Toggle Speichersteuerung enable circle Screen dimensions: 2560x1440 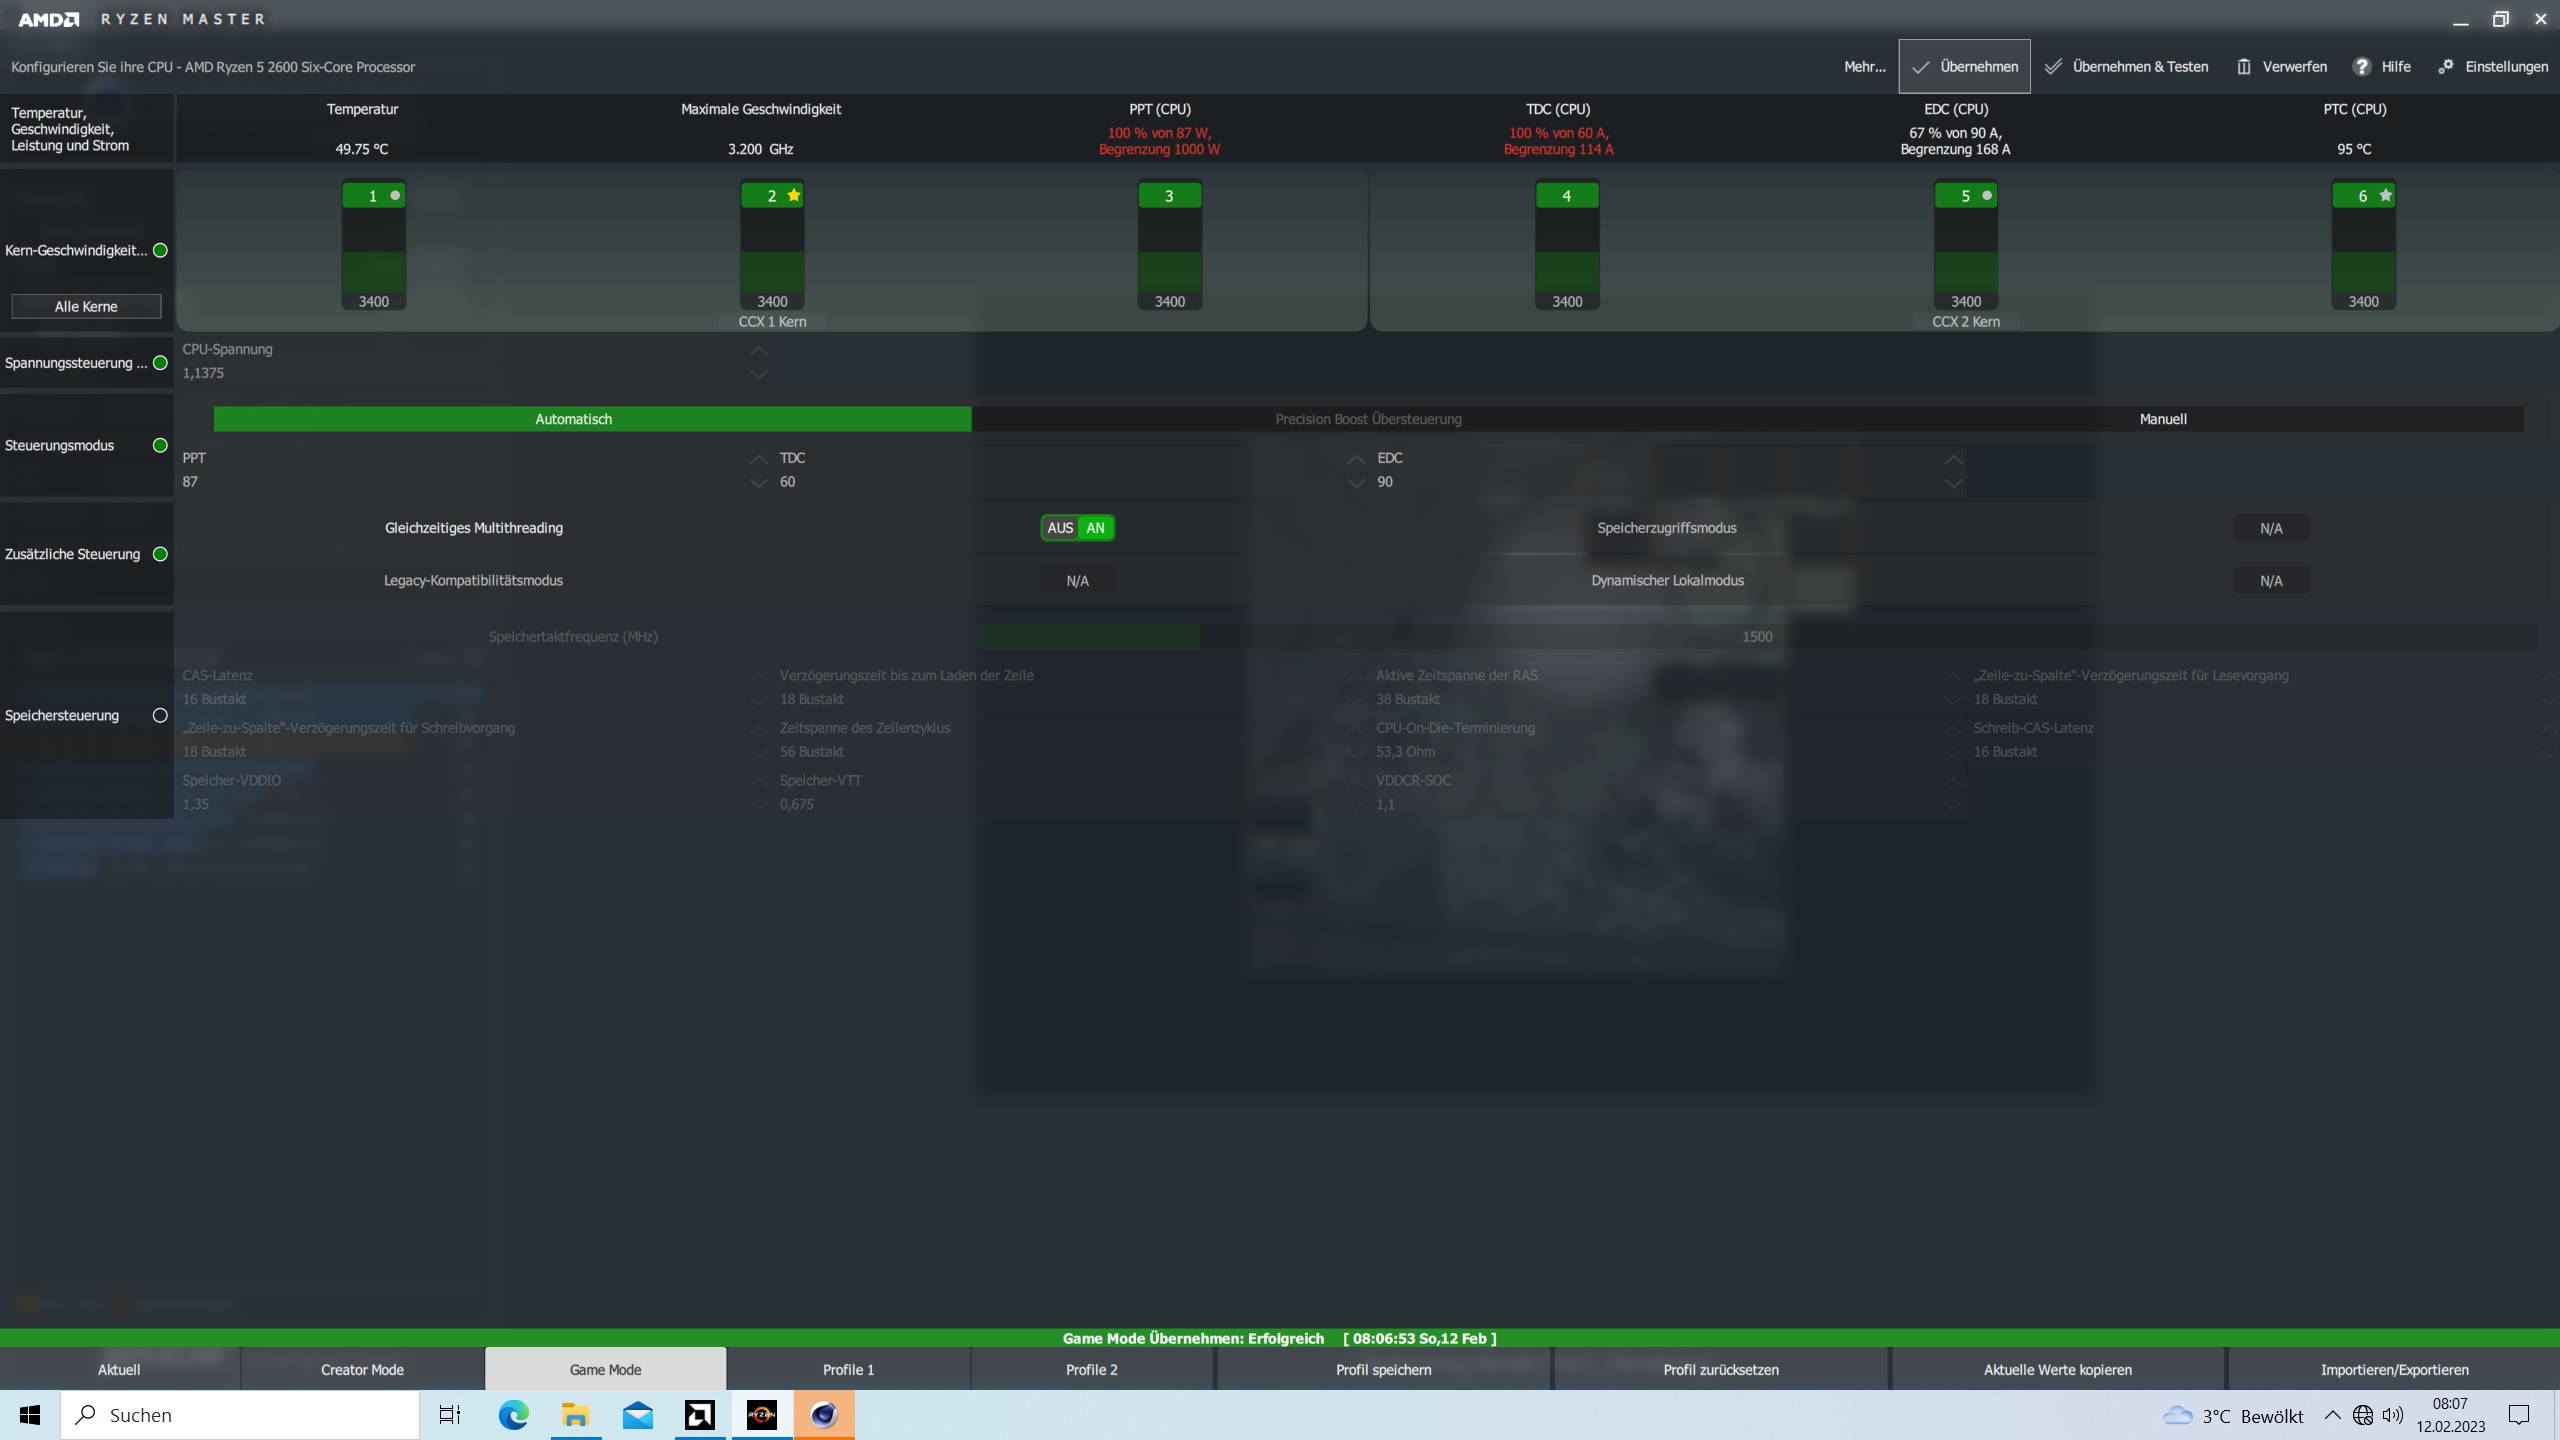[160, 715]
